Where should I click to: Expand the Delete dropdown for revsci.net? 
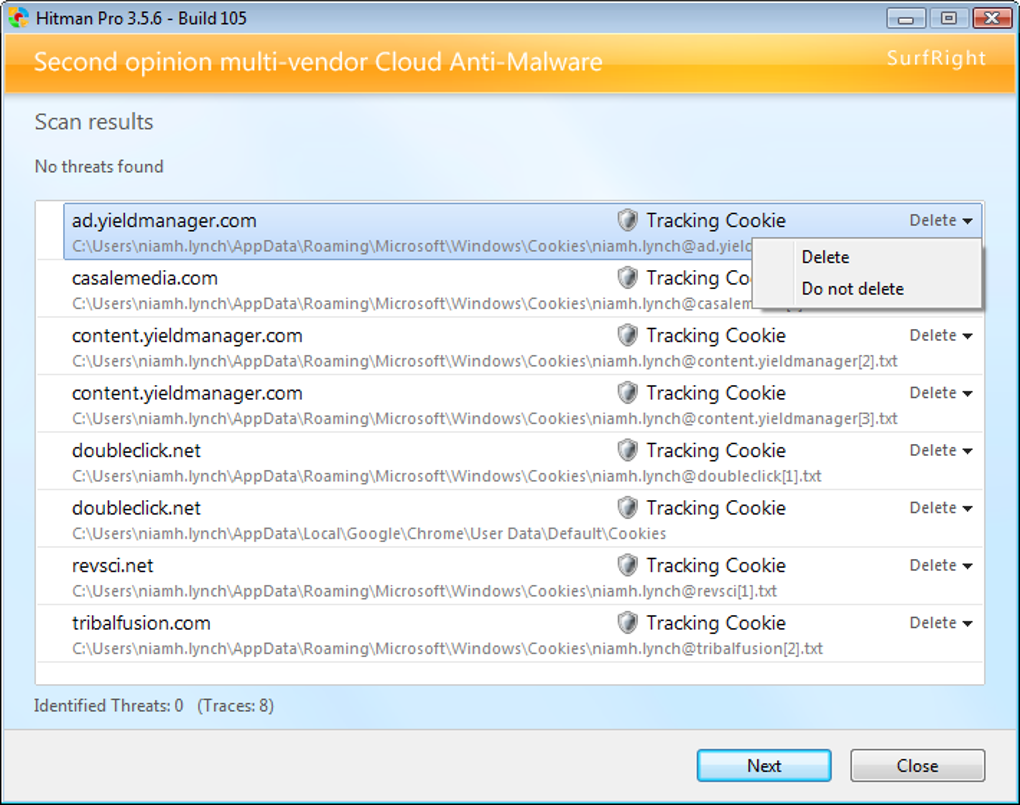(940, 566)
